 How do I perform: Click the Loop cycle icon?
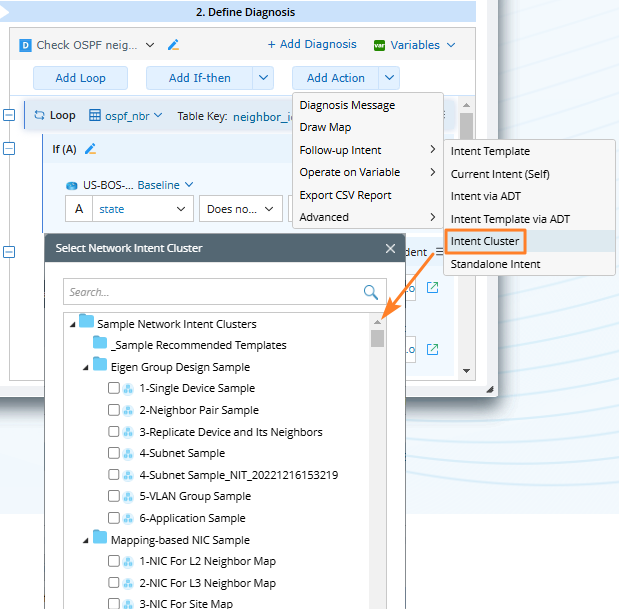click(39, 115)
